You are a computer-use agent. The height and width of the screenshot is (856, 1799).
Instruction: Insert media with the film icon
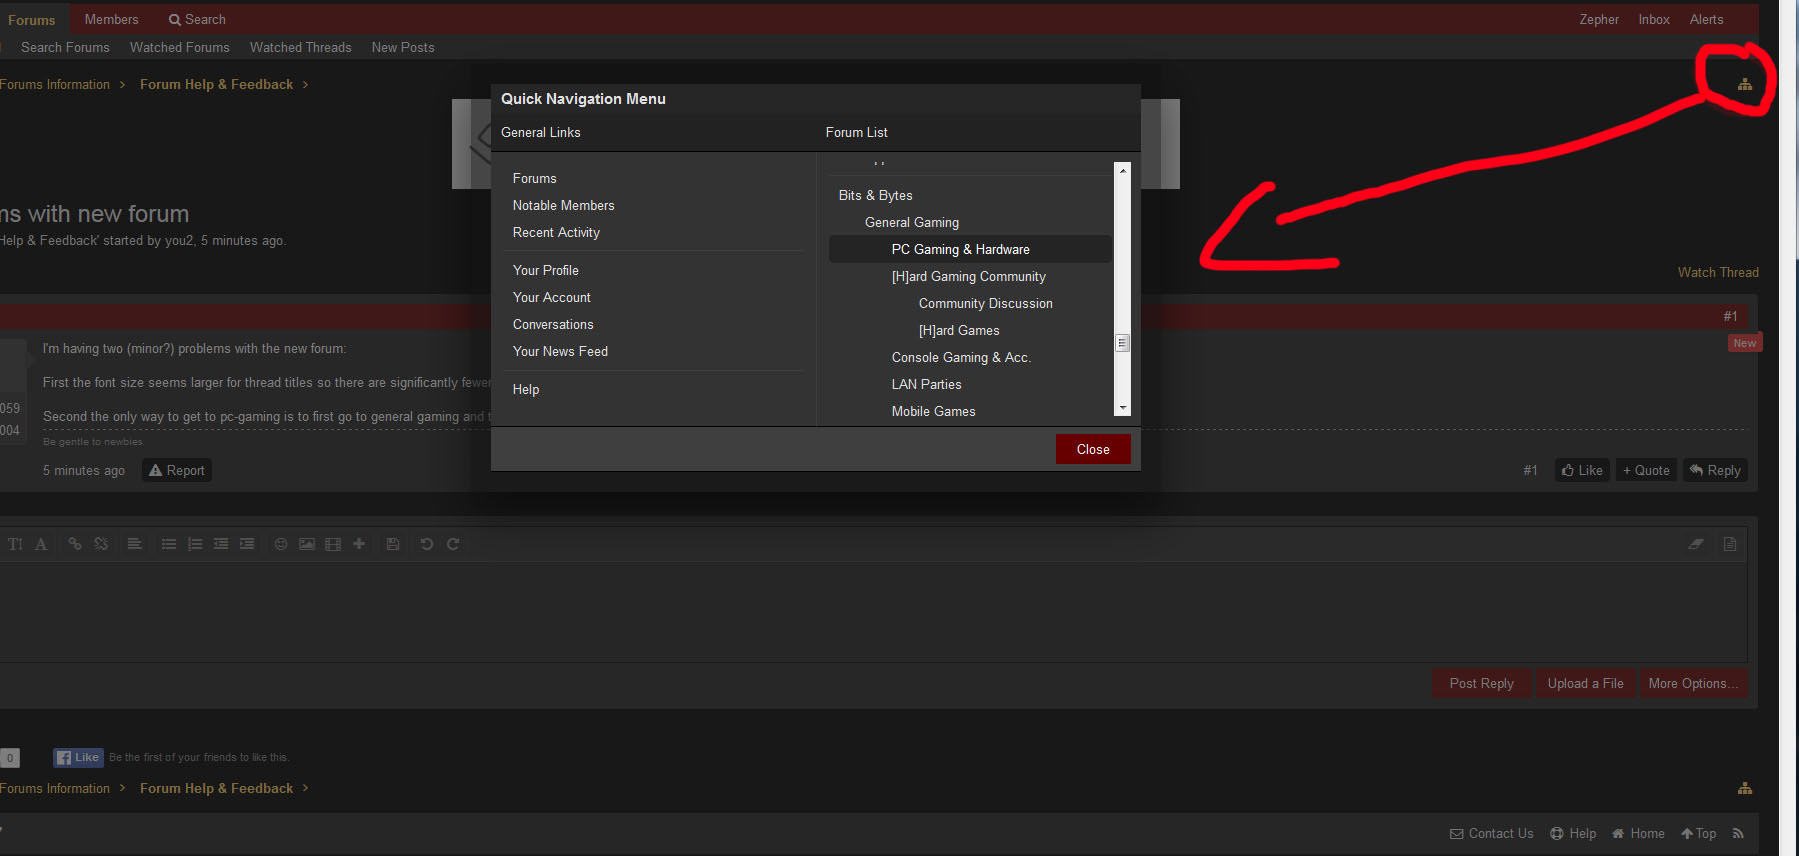[333, 544]
